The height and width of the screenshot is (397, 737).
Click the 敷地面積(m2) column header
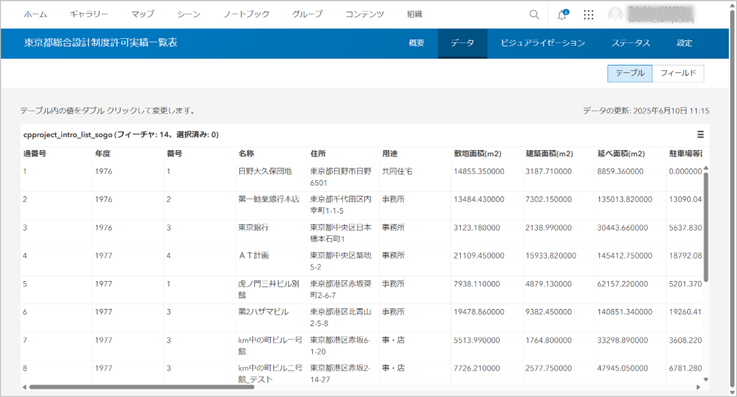[x=478, y=154]
